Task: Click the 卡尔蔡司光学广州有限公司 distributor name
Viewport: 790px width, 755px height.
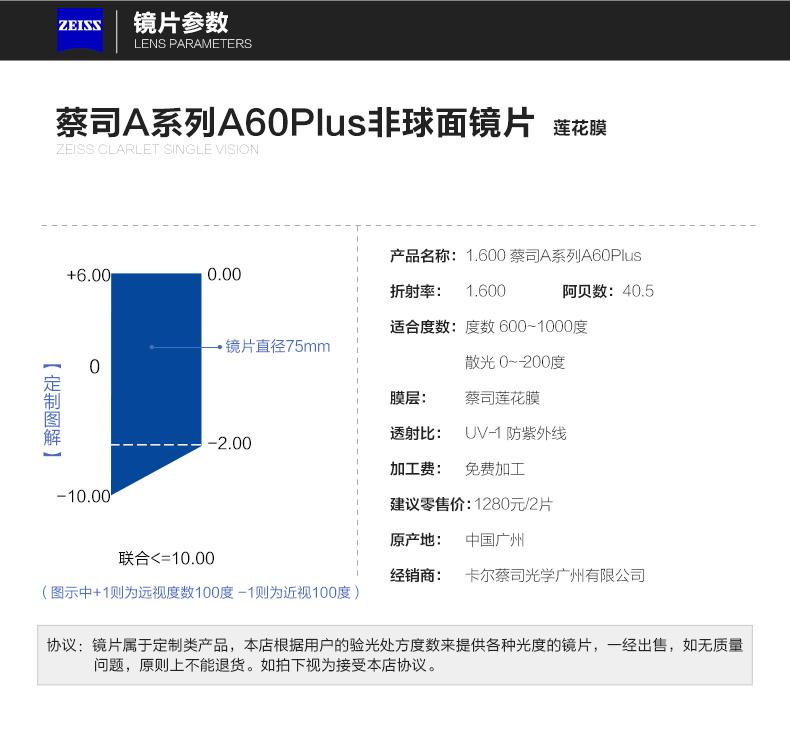Action: [555, 575]
